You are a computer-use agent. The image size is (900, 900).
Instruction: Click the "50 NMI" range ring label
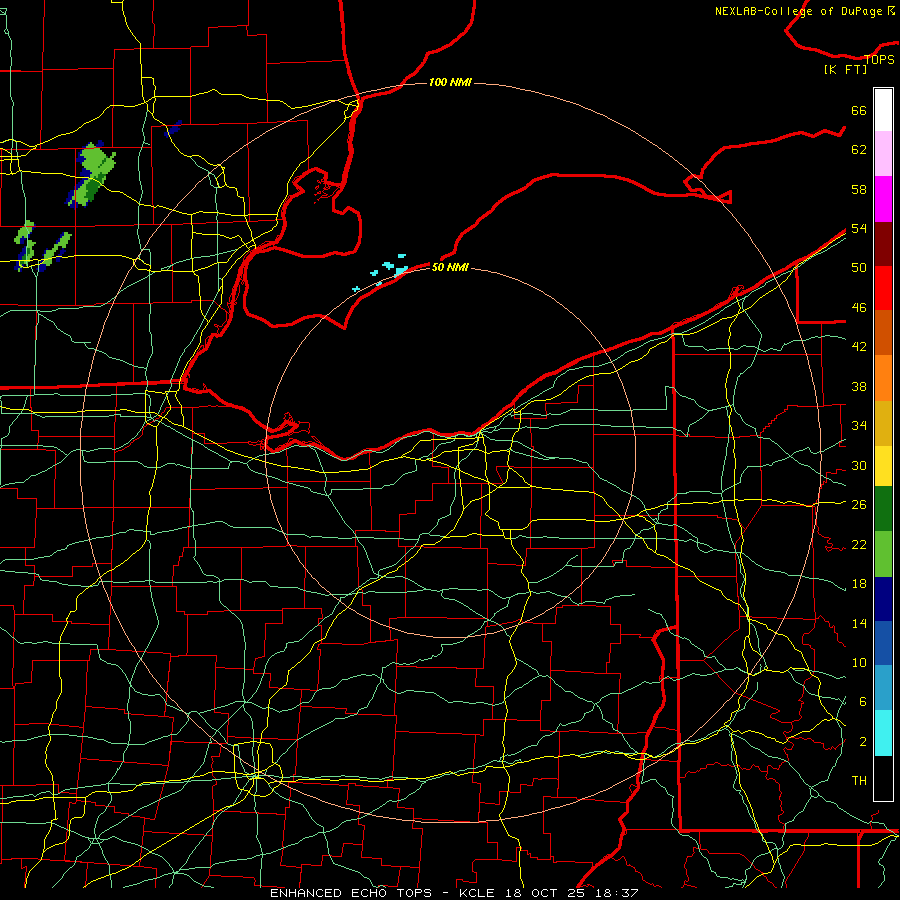[450, 267]
